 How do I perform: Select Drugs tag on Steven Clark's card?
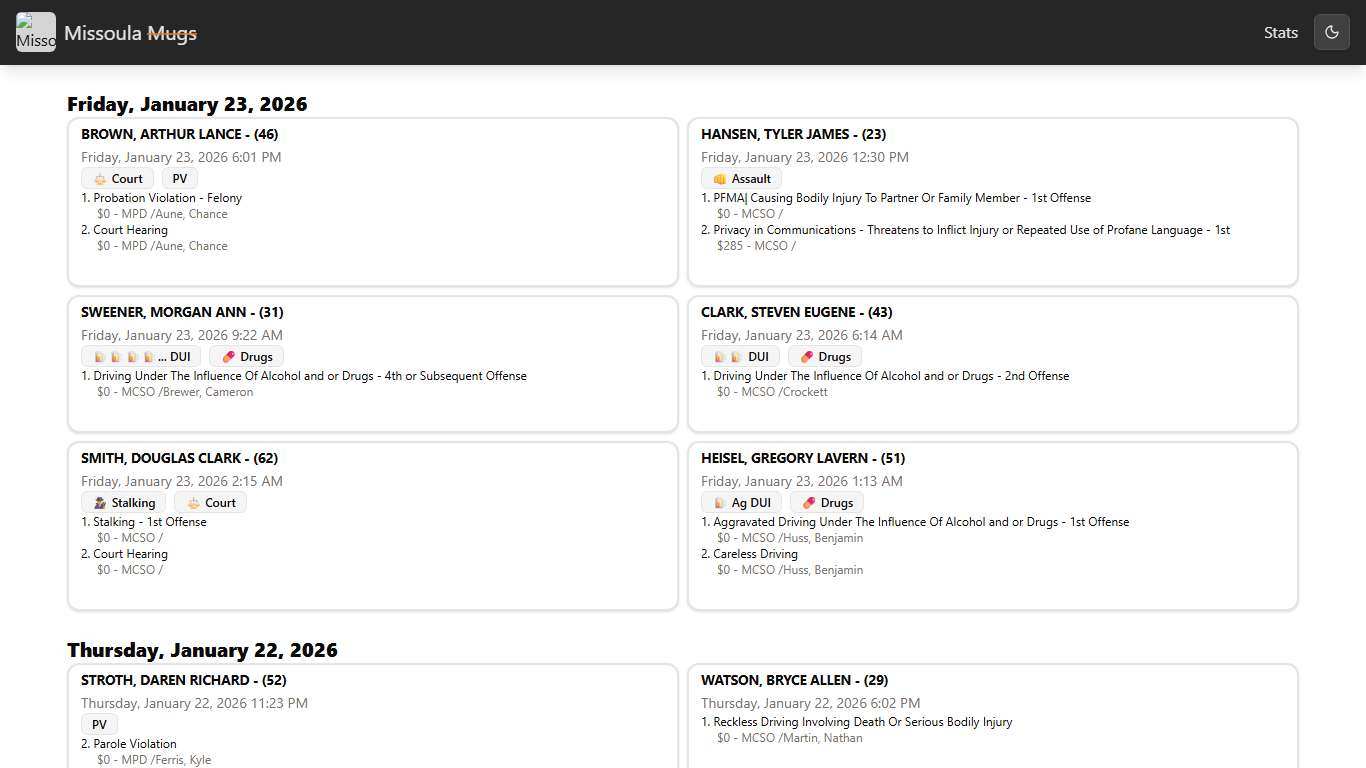(x=824, y=357)
